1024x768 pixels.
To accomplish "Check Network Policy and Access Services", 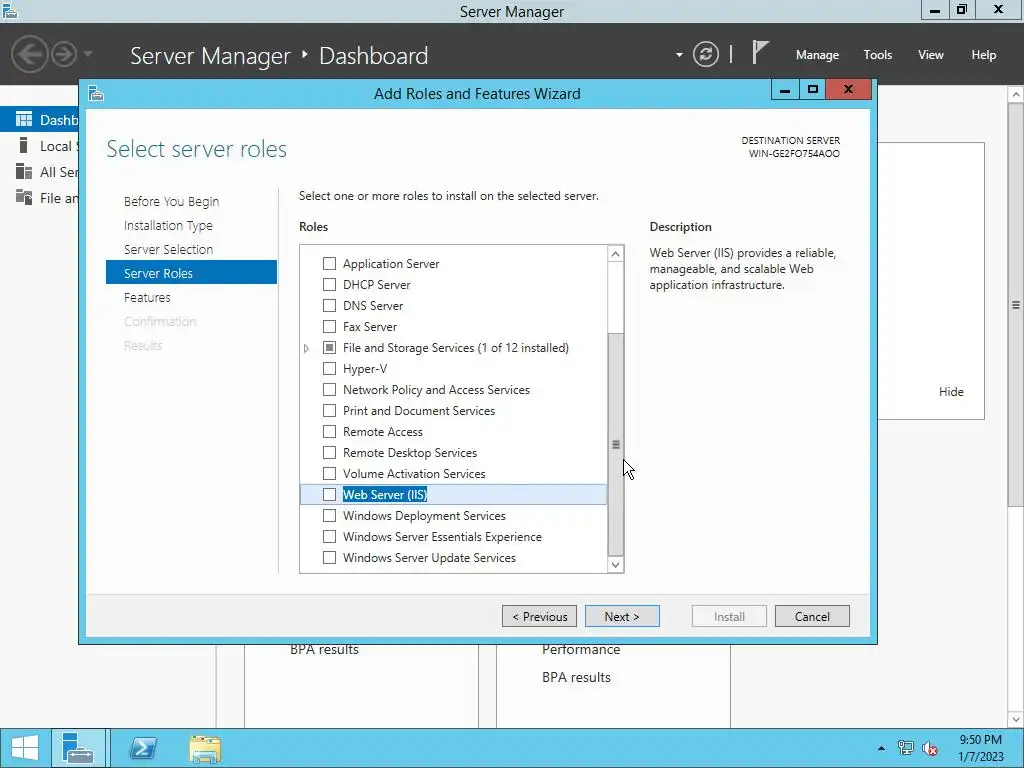I will tap(329, 389).
